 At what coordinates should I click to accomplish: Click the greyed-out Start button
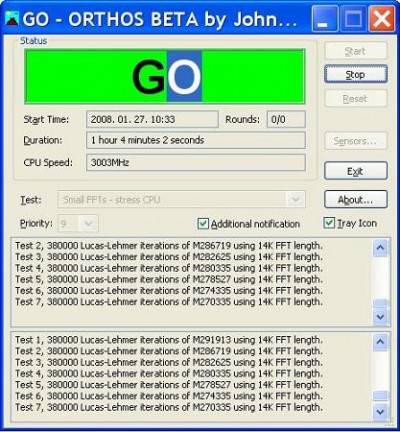[x=356, y=51]
